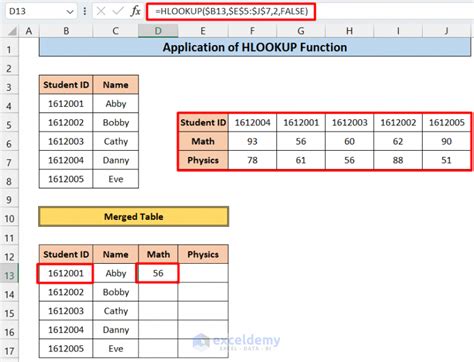Select column J header

point(447,31)
